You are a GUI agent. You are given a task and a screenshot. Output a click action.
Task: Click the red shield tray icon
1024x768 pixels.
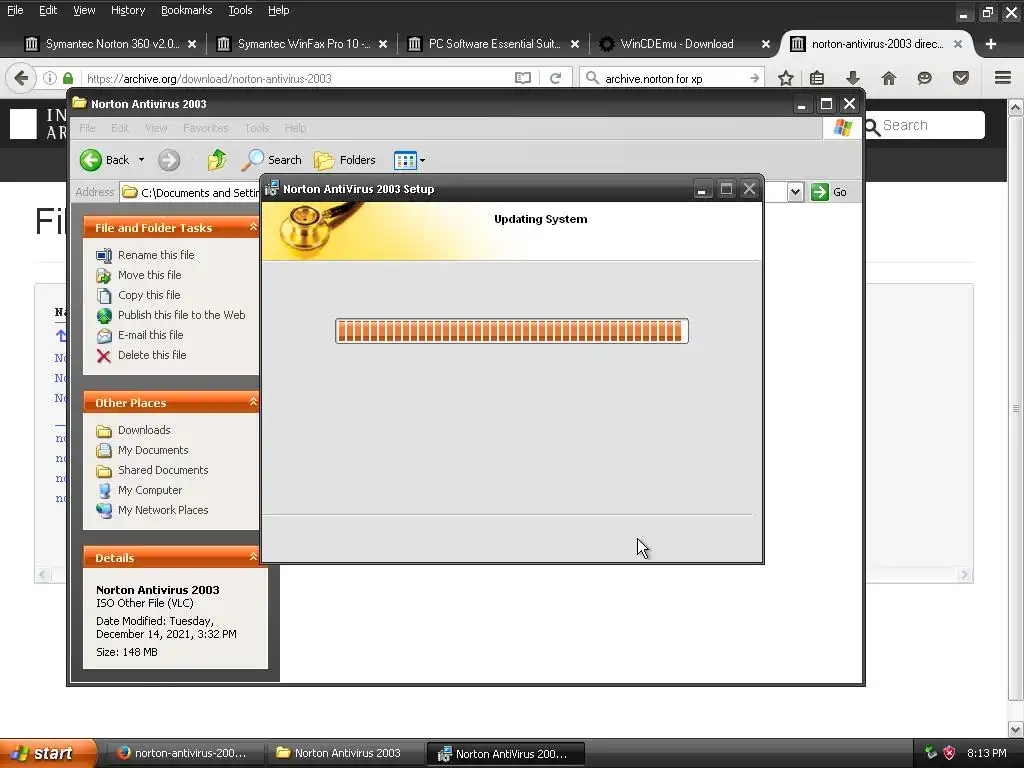pos(950,753)
